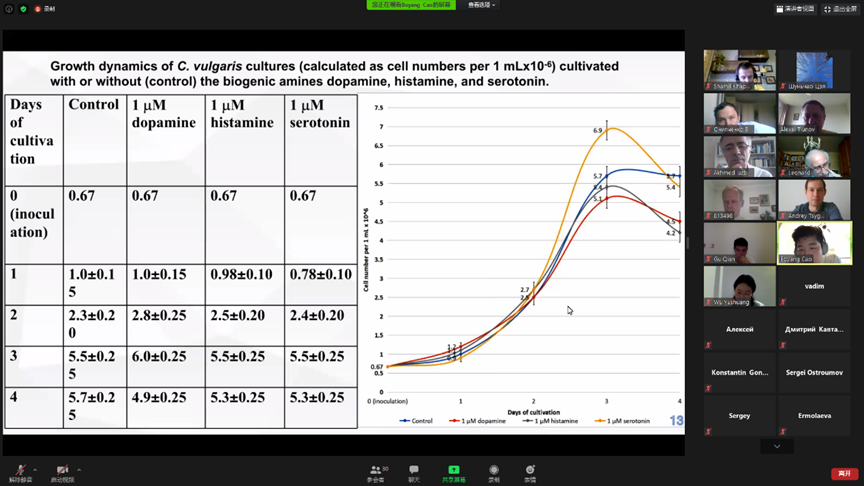Click the green share screen icon

point(453,472)
